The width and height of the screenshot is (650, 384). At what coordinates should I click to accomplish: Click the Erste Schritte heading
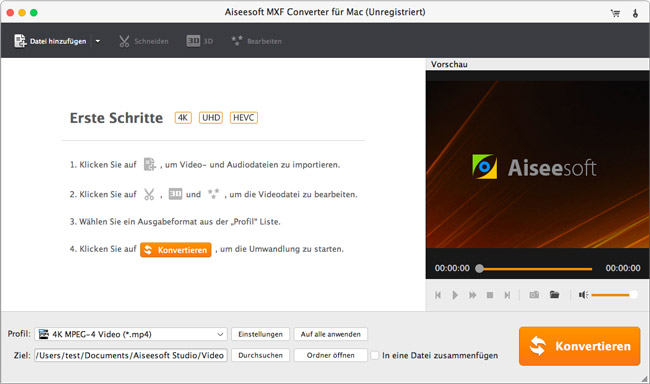point(116,118)
